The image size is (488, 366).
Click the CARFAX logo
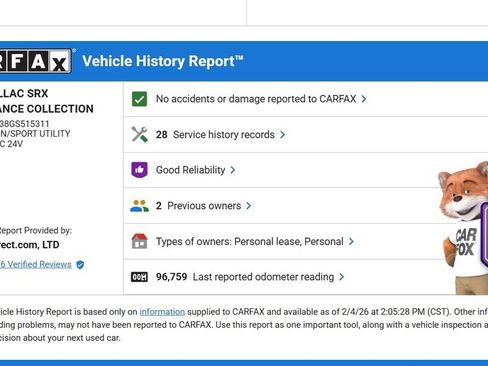point(35,61)
